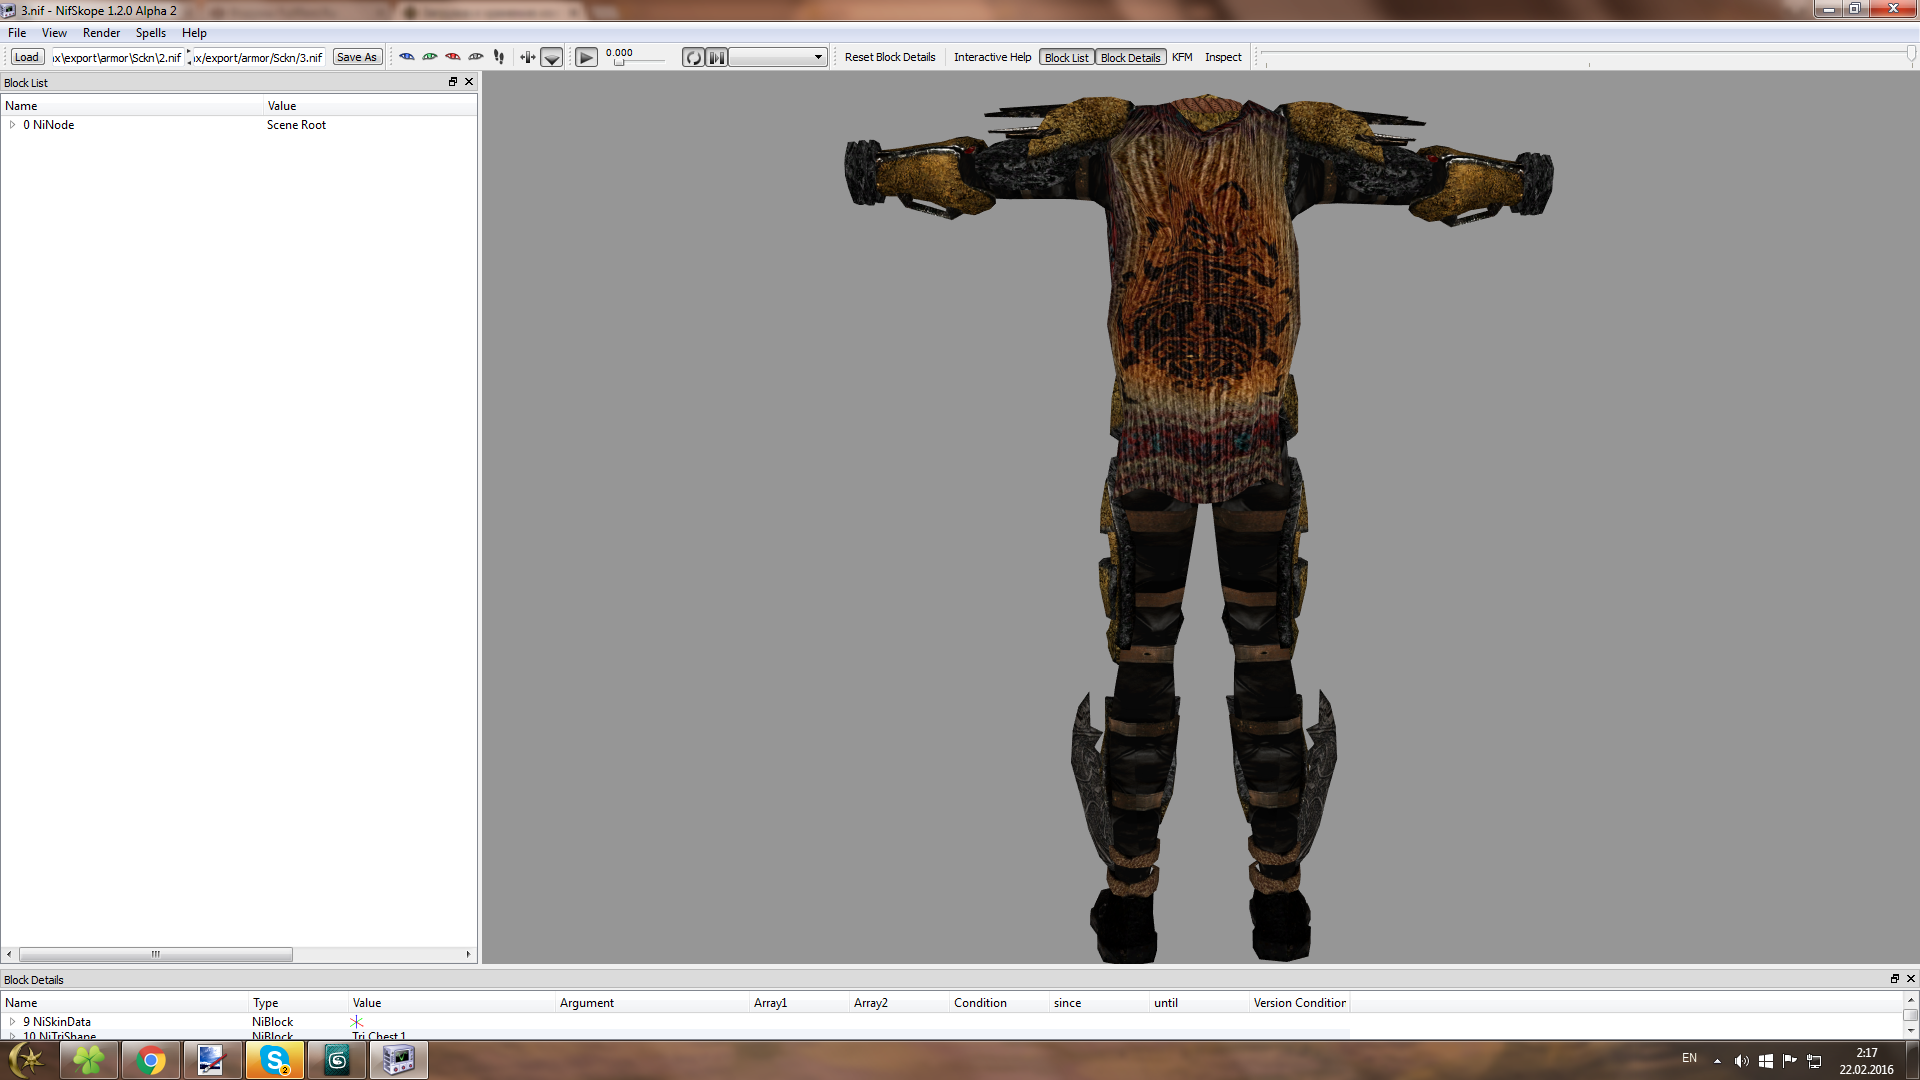Toggle the Inspect panel button
The height and width of the screenshot is (1080, 1920).
pyautogui.click(x=1223, y=57)
